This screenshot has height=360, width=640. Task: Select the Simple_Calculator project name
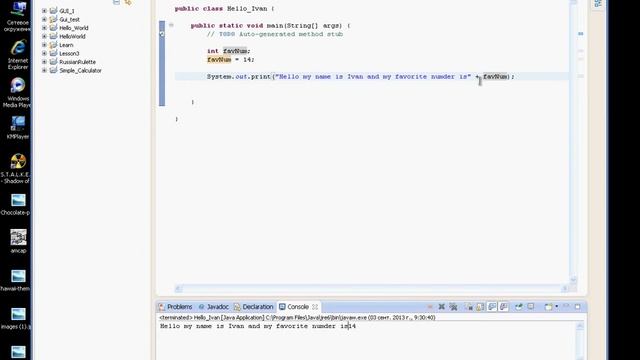click(x=80, y=71)
